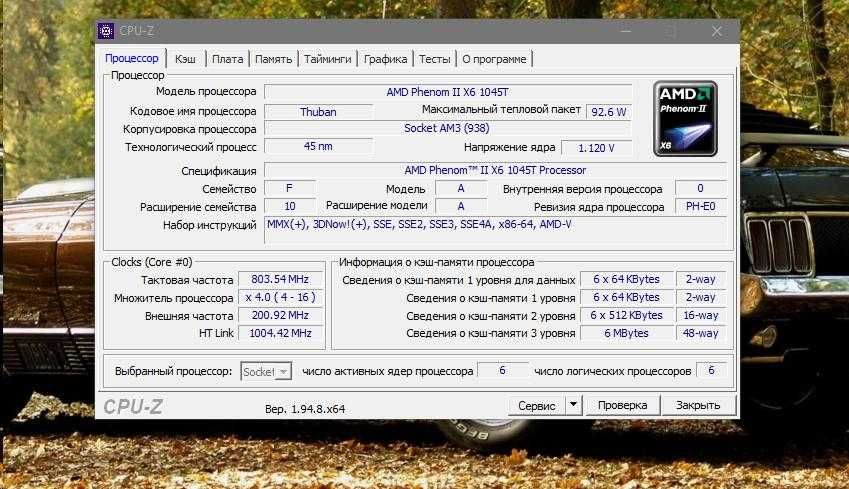Open the О программе tab
This screenshot has height=489, width=849.
click(494, 59)
